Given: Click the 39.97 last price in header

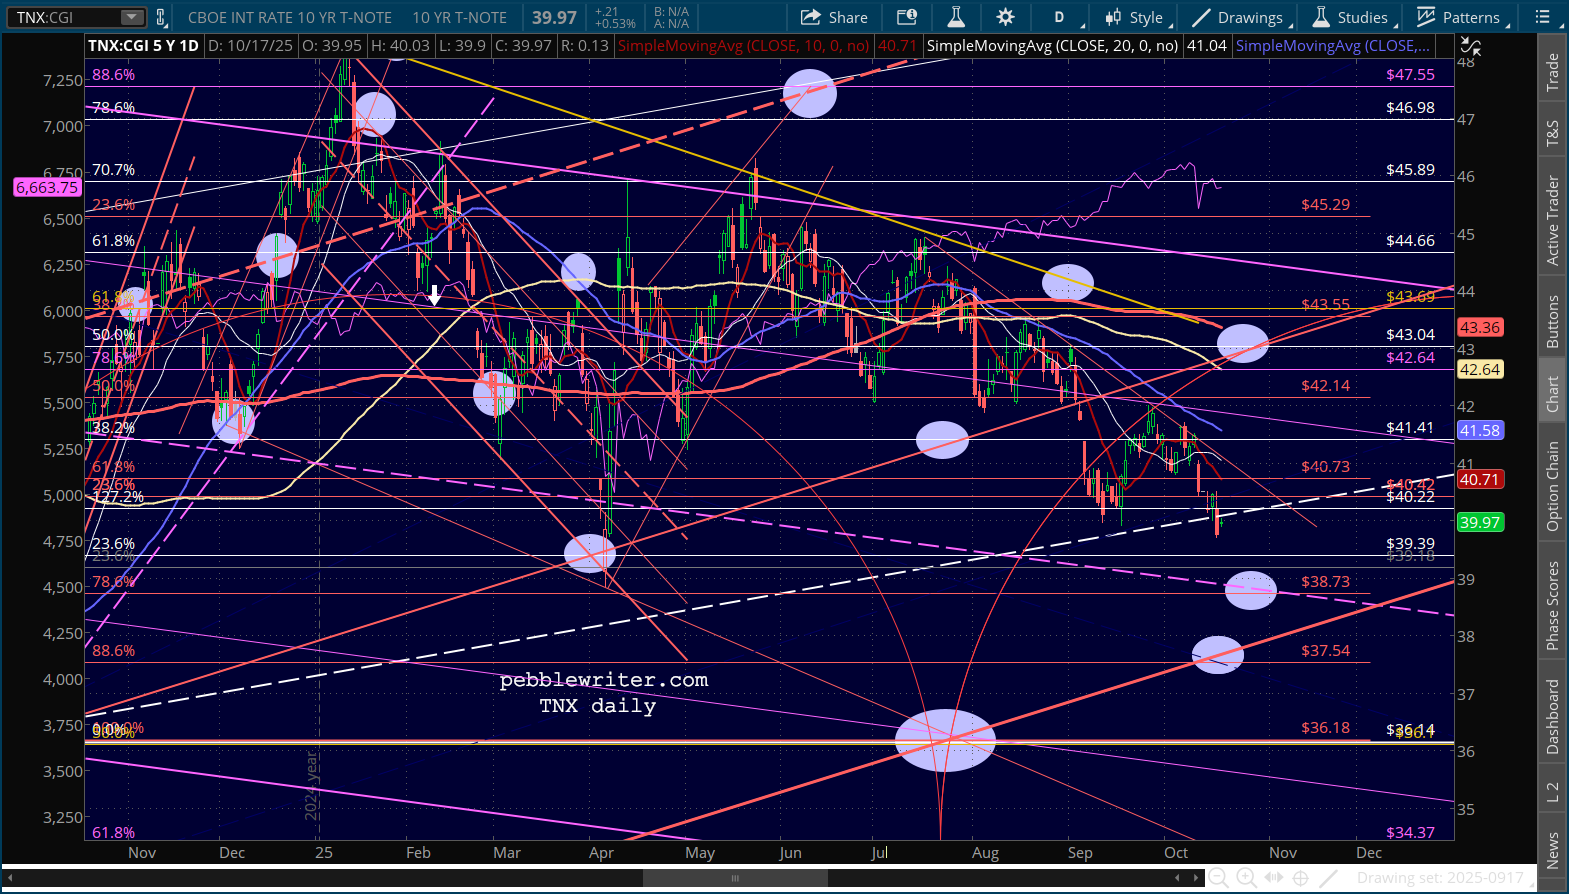Looking at the screenshot, I should point(554,17).
